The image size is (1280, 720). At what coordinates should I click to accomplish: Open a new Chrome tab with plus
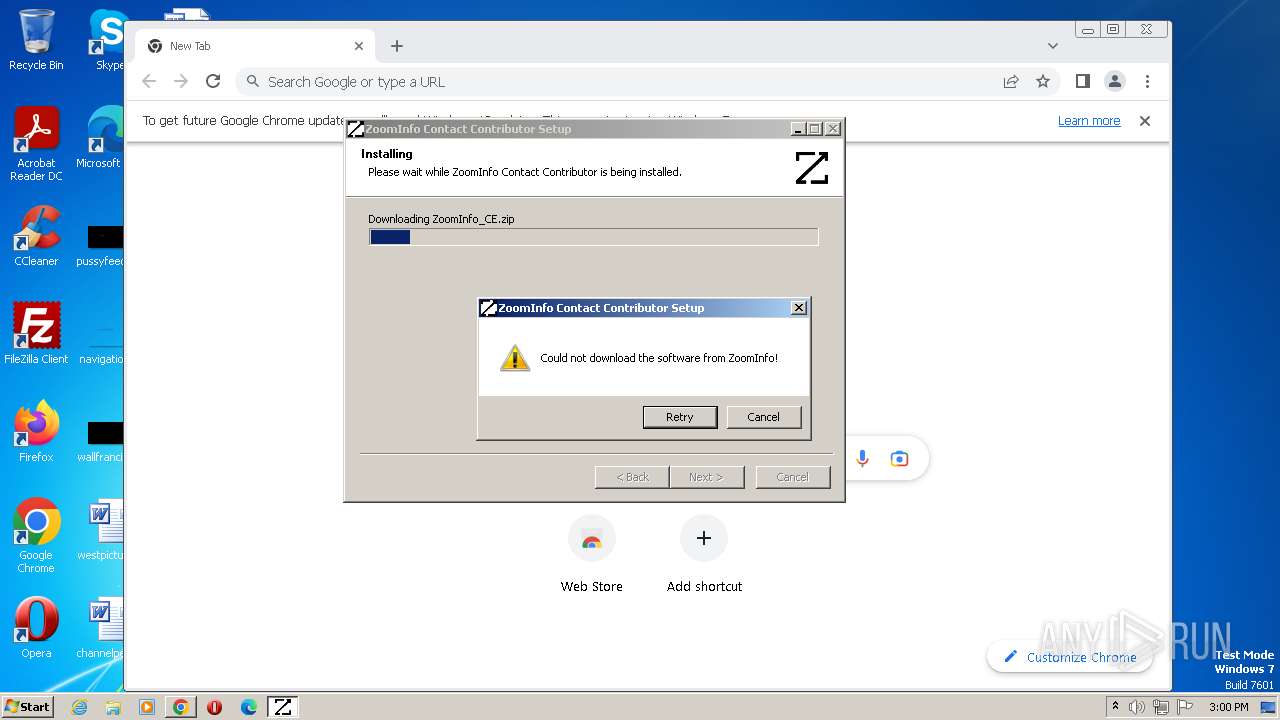[397, 46]
